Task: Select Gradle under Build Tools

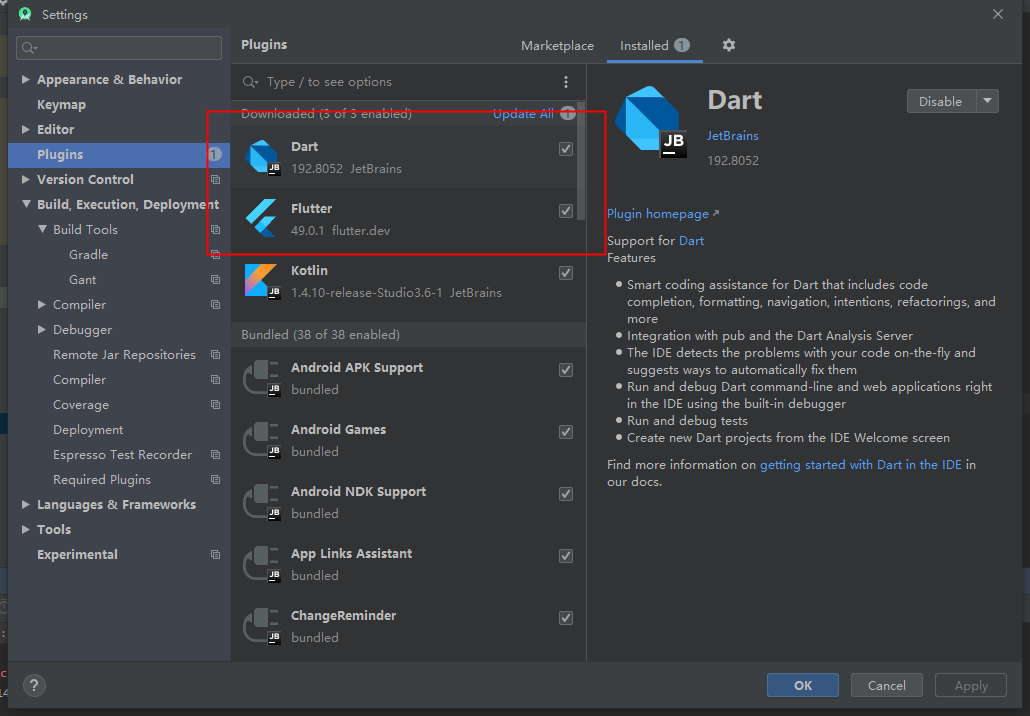Action: tap(88, 254)
